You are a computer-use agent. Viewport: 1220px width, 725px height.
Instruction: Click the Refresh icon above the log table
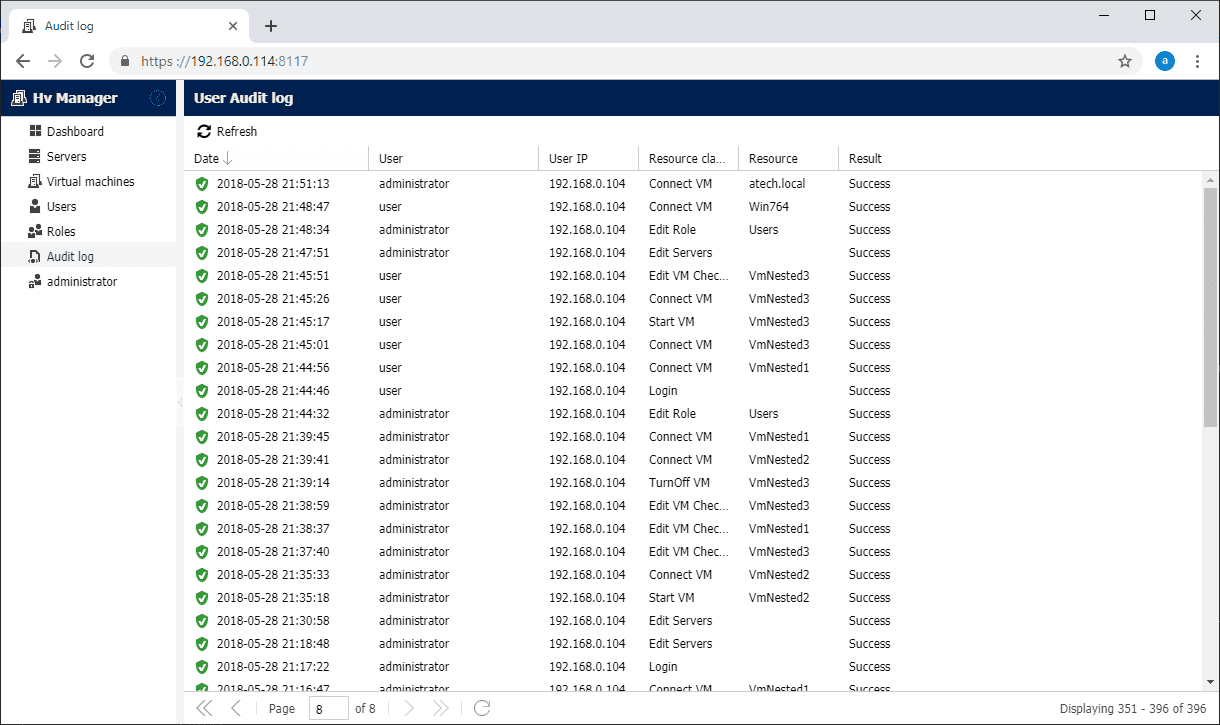204,132
